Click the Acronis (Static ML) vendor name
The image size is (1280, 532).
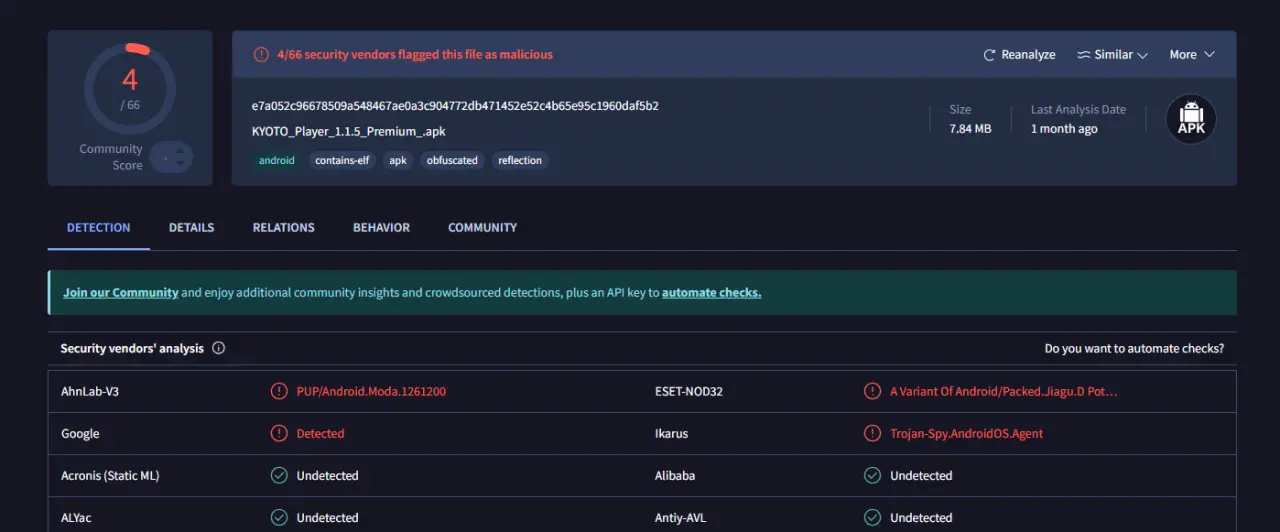pyautogui.click(x=110, y=476)
